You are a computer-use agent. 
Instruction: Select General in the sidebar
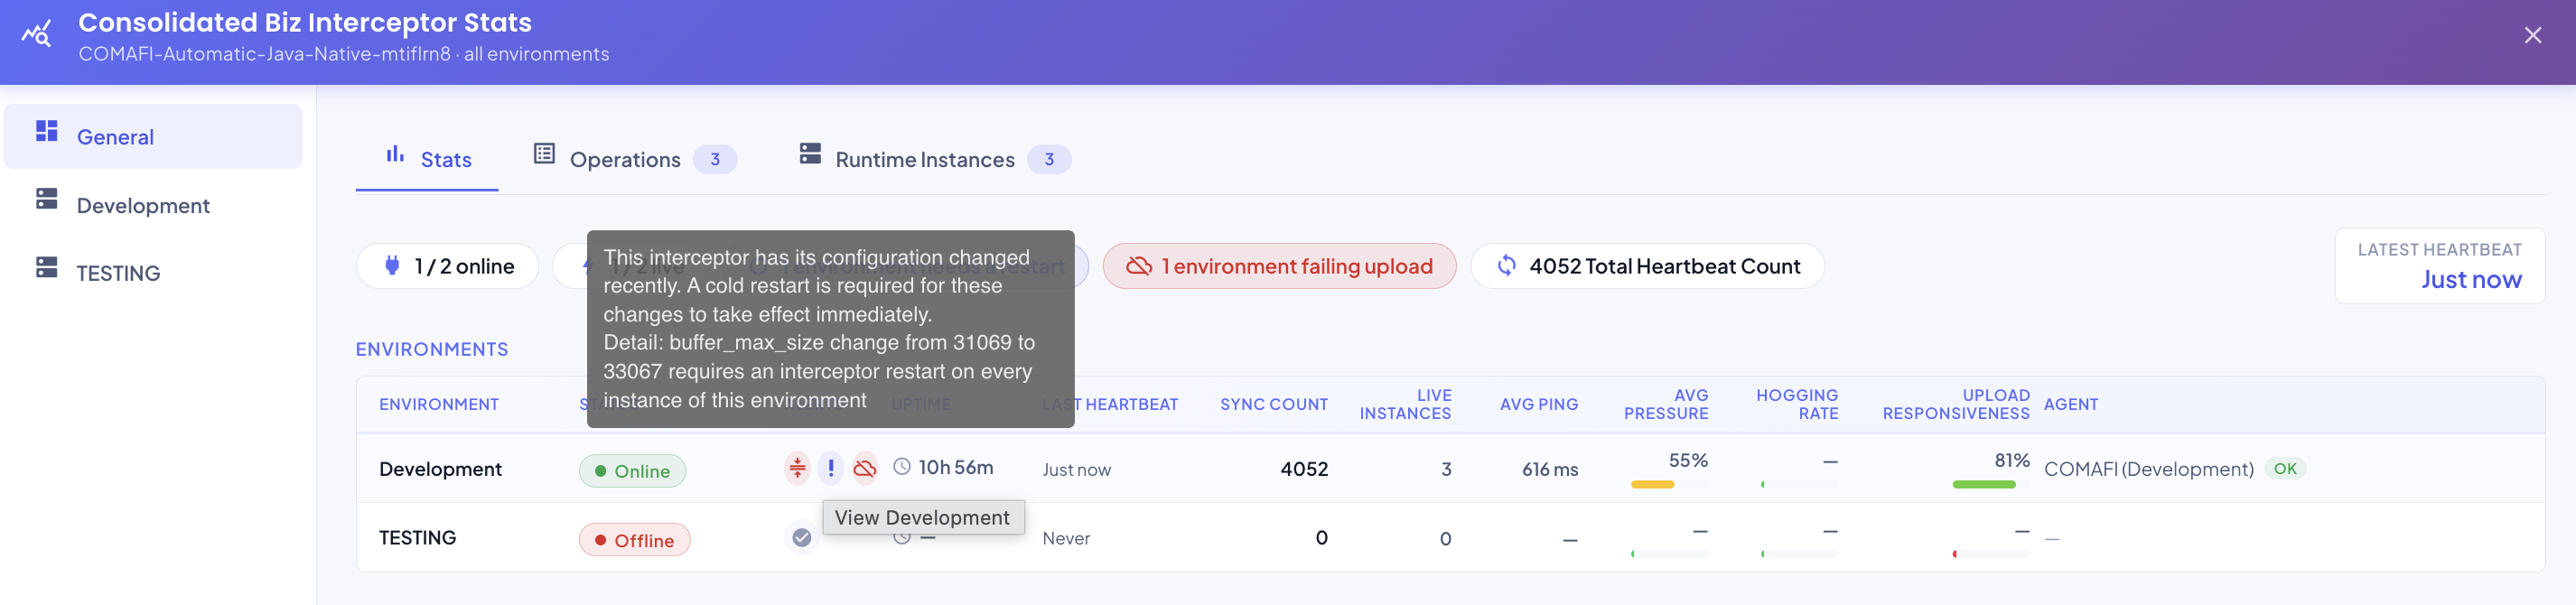click(x=153, y=136)
